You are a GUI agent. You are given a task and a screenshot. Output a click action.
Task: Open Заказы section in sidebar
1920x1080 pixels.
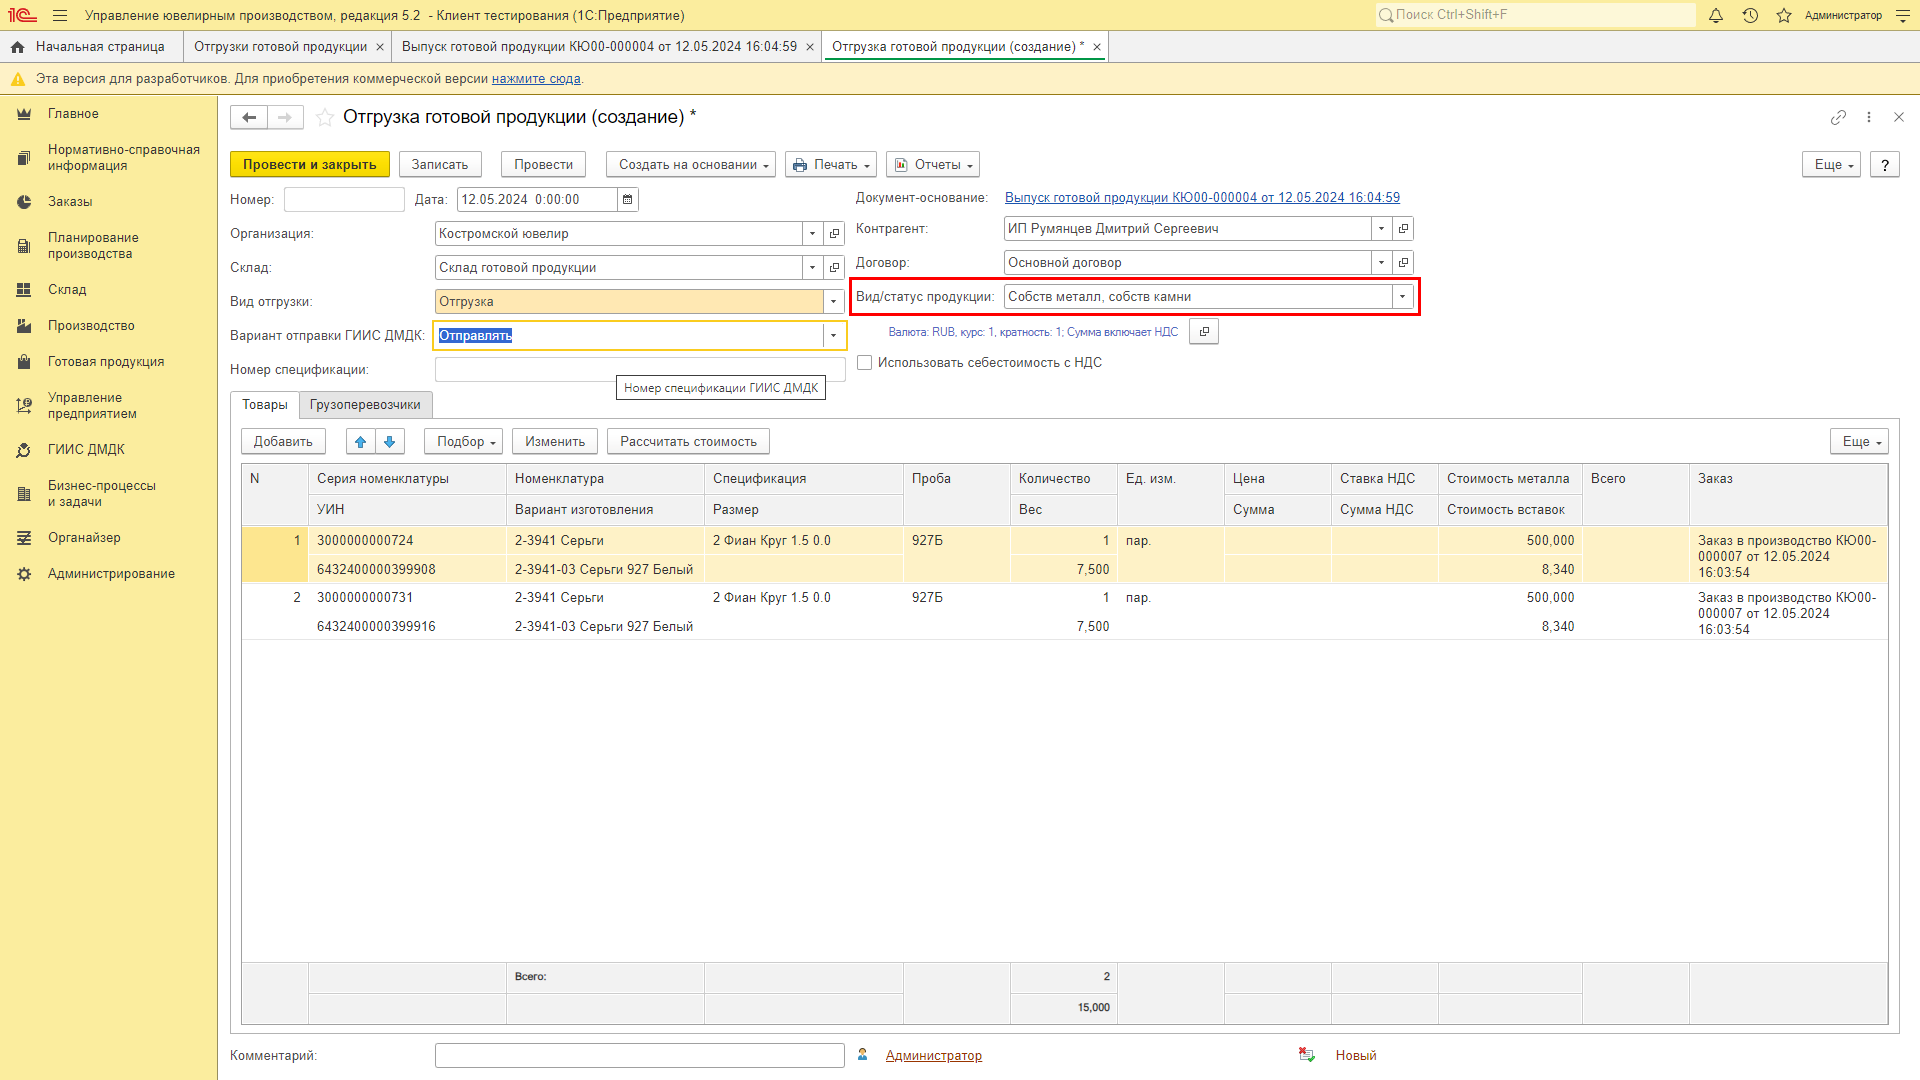click(x=70, y=202)
